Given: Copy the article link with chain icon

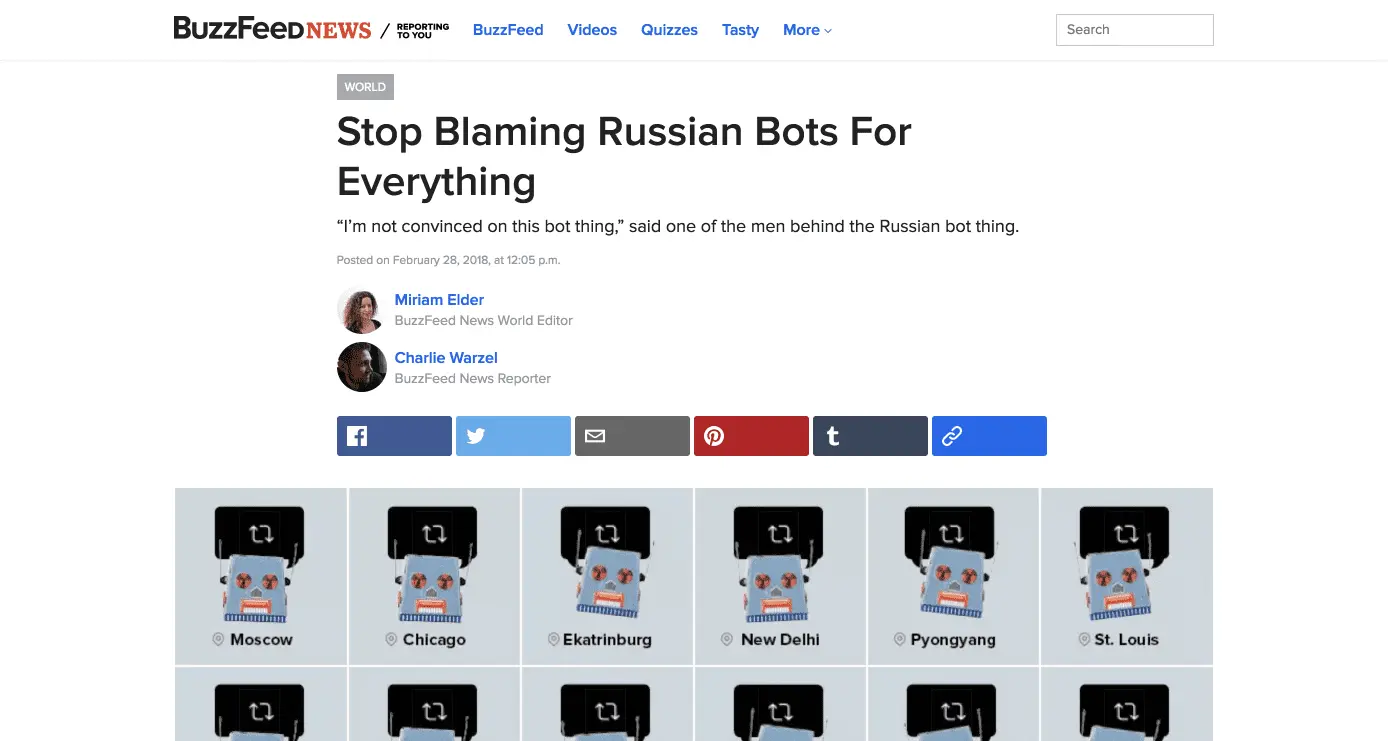Looking at the screenshot, I should pos(989,436).
